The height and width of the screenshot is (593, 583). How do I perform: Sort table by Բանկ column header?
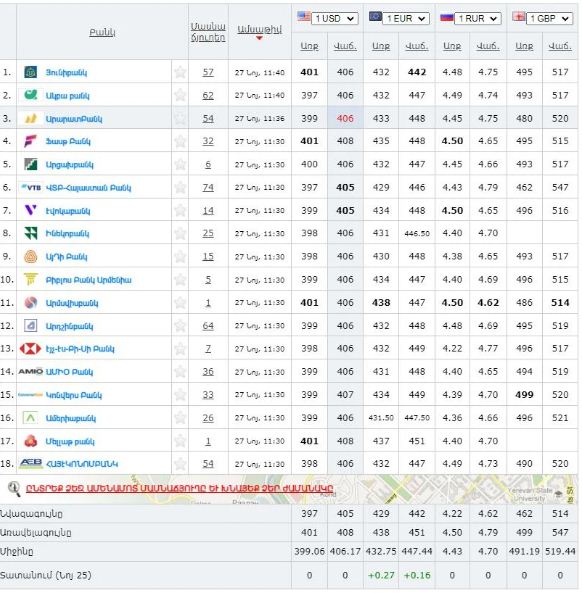coord(102,32)
